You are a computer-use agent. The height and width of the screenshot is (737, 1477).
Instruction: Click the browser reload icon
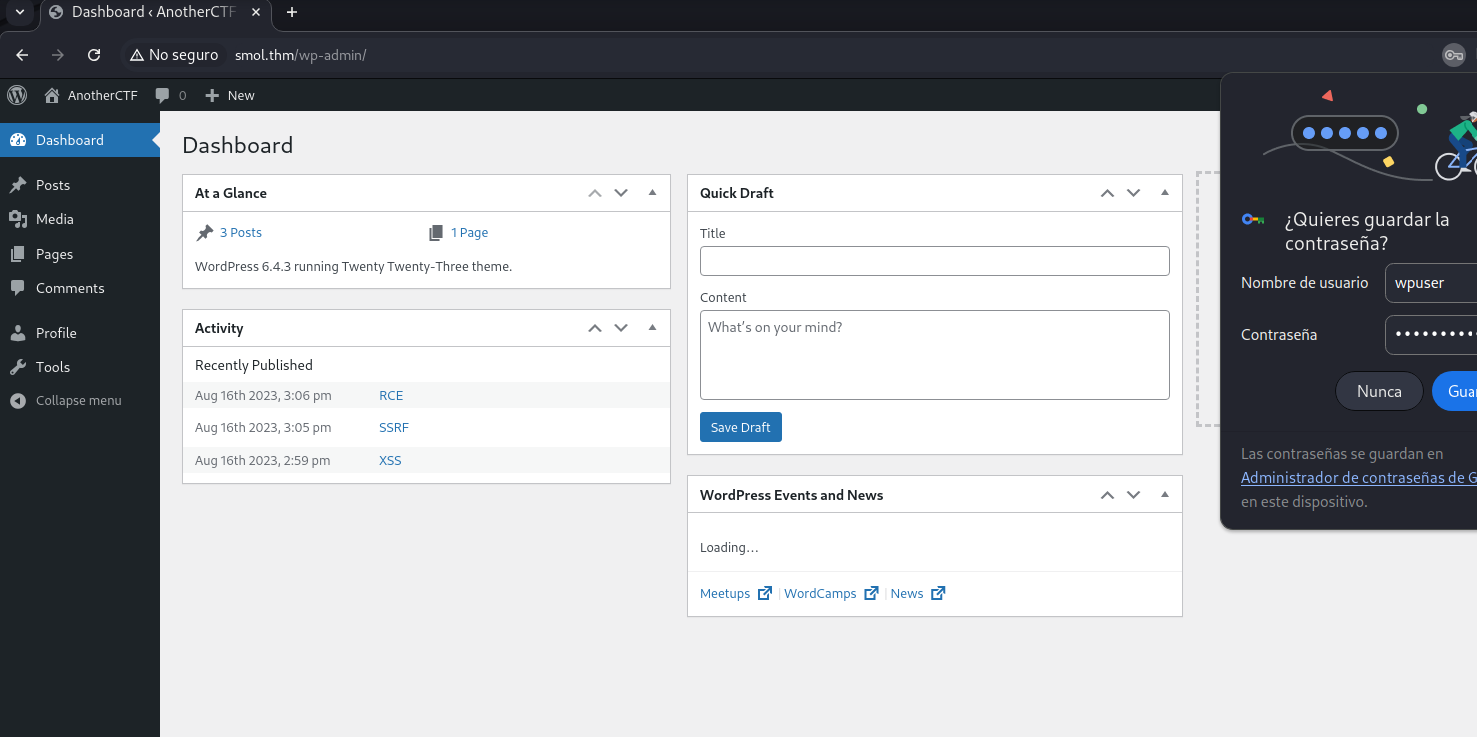click(x=94, y=55)
